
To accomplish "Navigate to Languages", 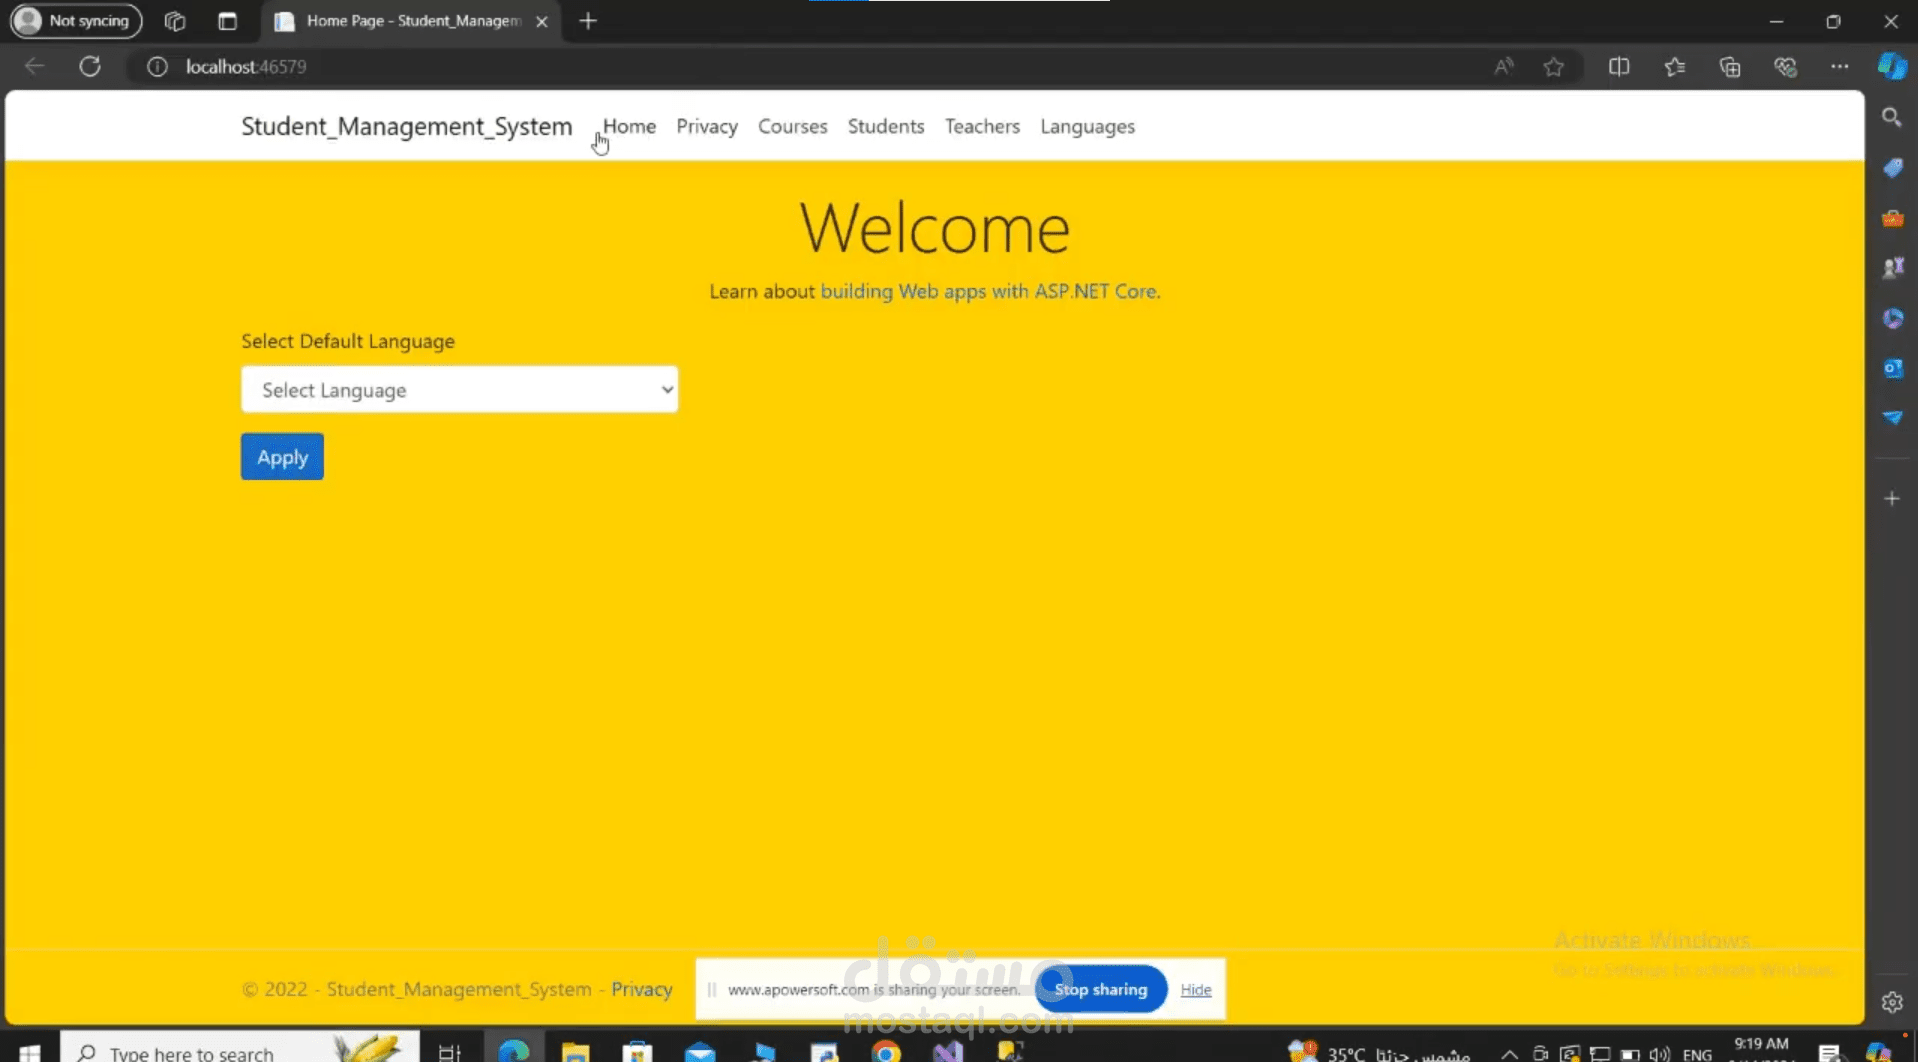I will (x=1088, y=127).
